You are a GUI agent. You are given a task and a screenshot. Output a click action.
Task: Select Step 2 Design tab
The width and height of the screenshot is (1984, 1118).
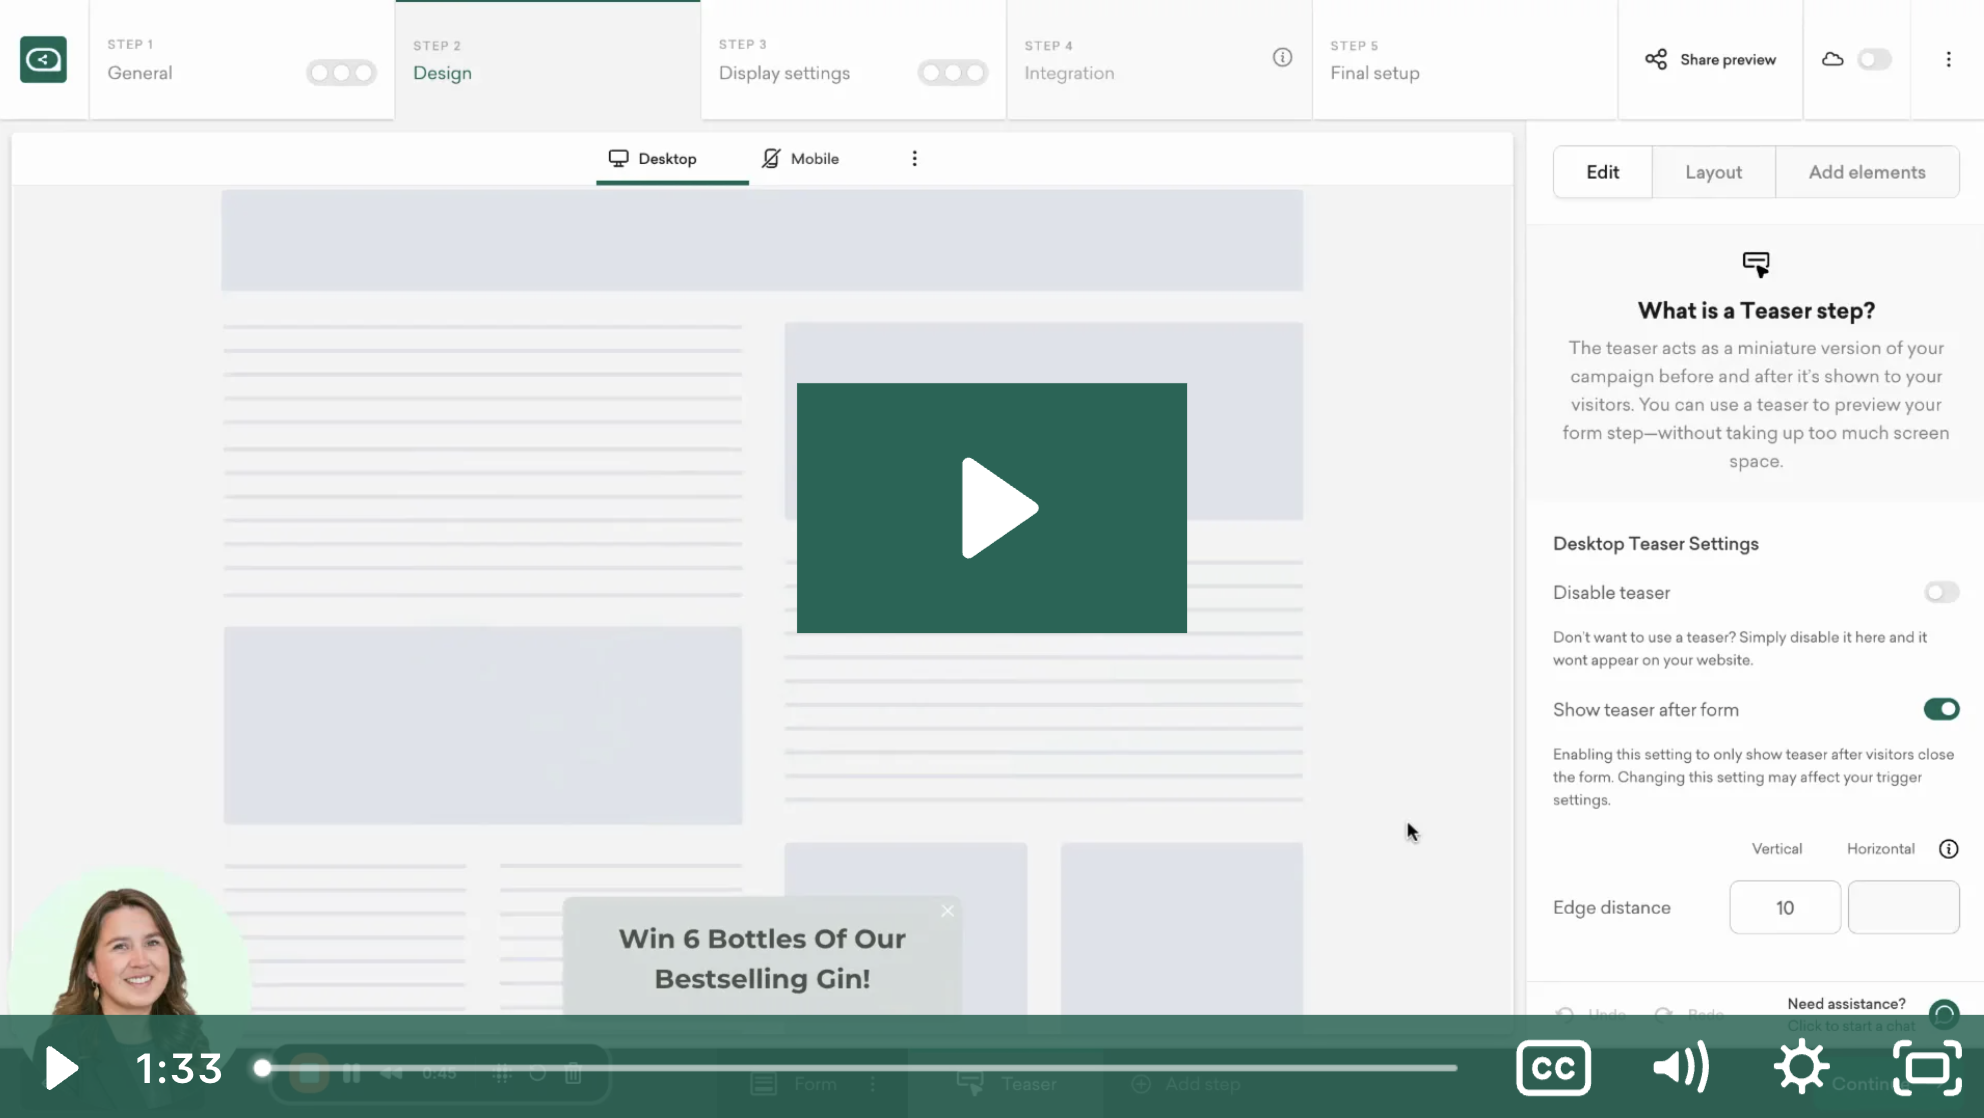[548, 60]
